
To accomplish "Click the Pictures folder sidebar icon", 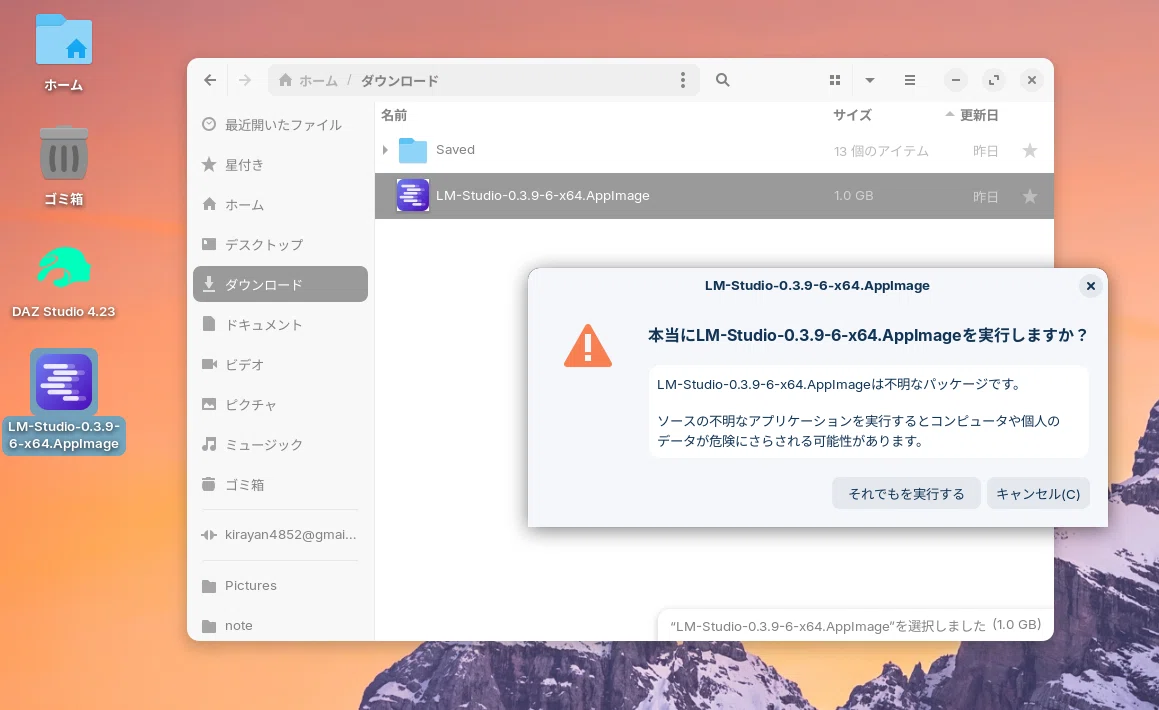I will 209,586.
